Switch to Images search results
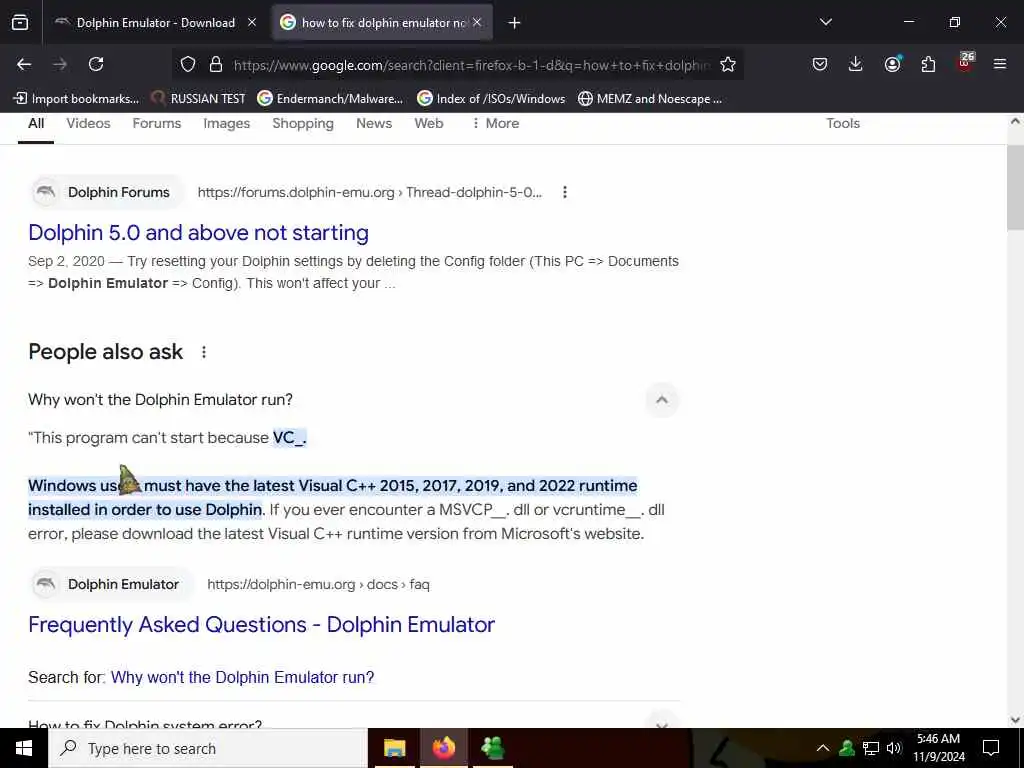 pyautogui.click(x=227, y=123)
